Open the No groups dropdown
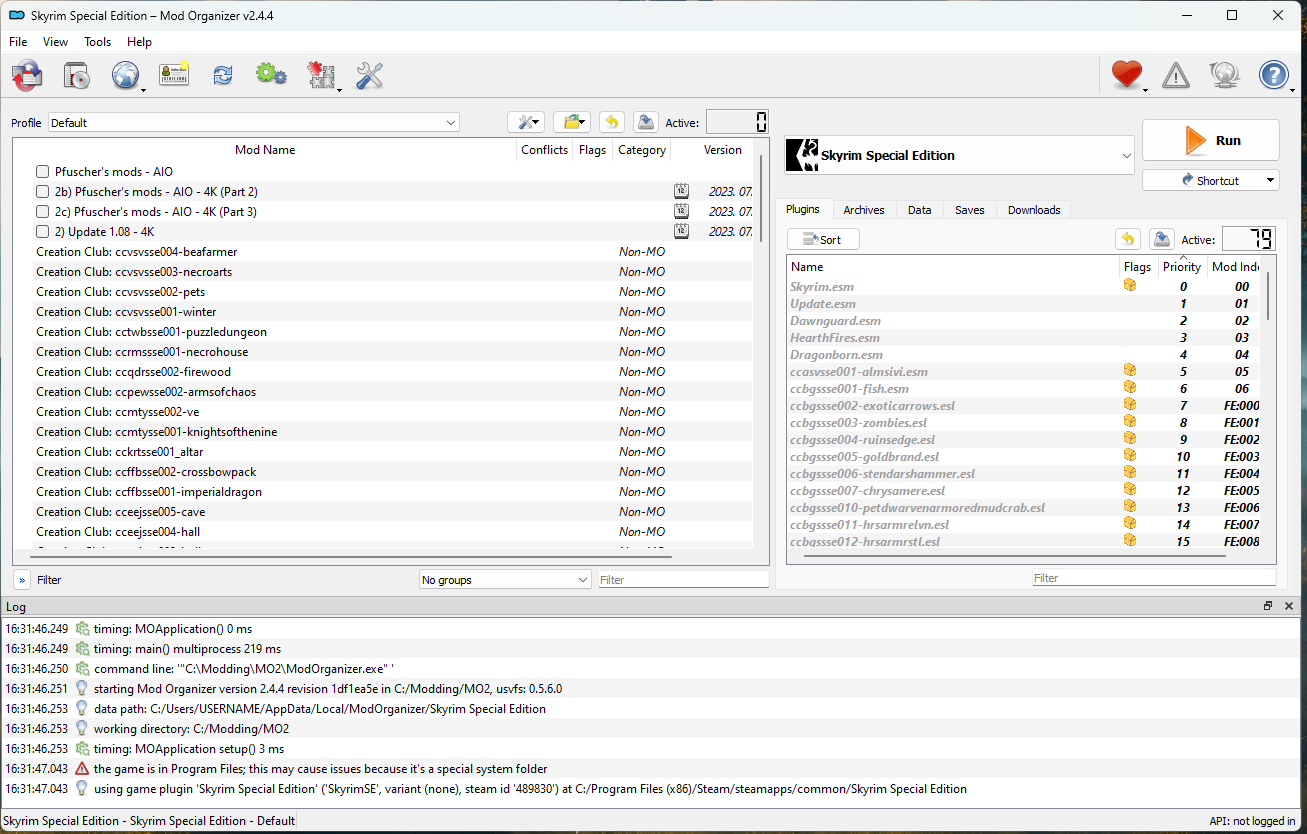The width and height of the screenshot is (1307, 834). click(x=505, y=579)
